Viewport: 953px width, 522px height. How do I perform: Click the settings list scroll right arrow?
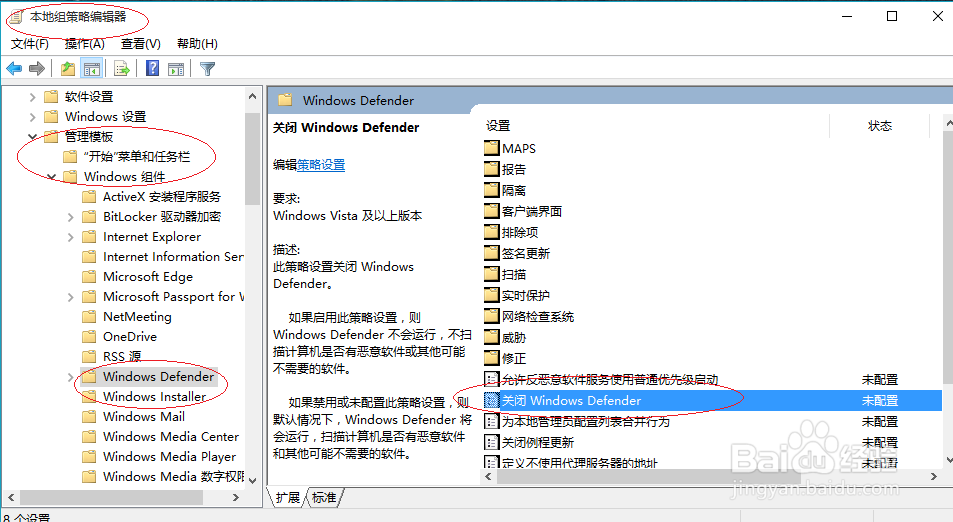(x=934, y=476)
